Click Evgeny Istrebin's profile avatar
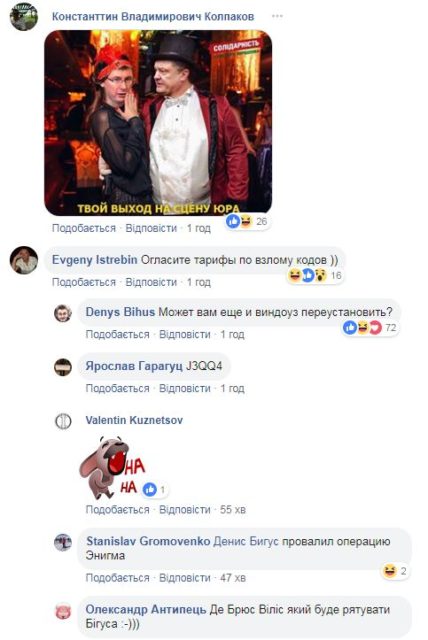The image size is (428, 640). tap(24, 260)
